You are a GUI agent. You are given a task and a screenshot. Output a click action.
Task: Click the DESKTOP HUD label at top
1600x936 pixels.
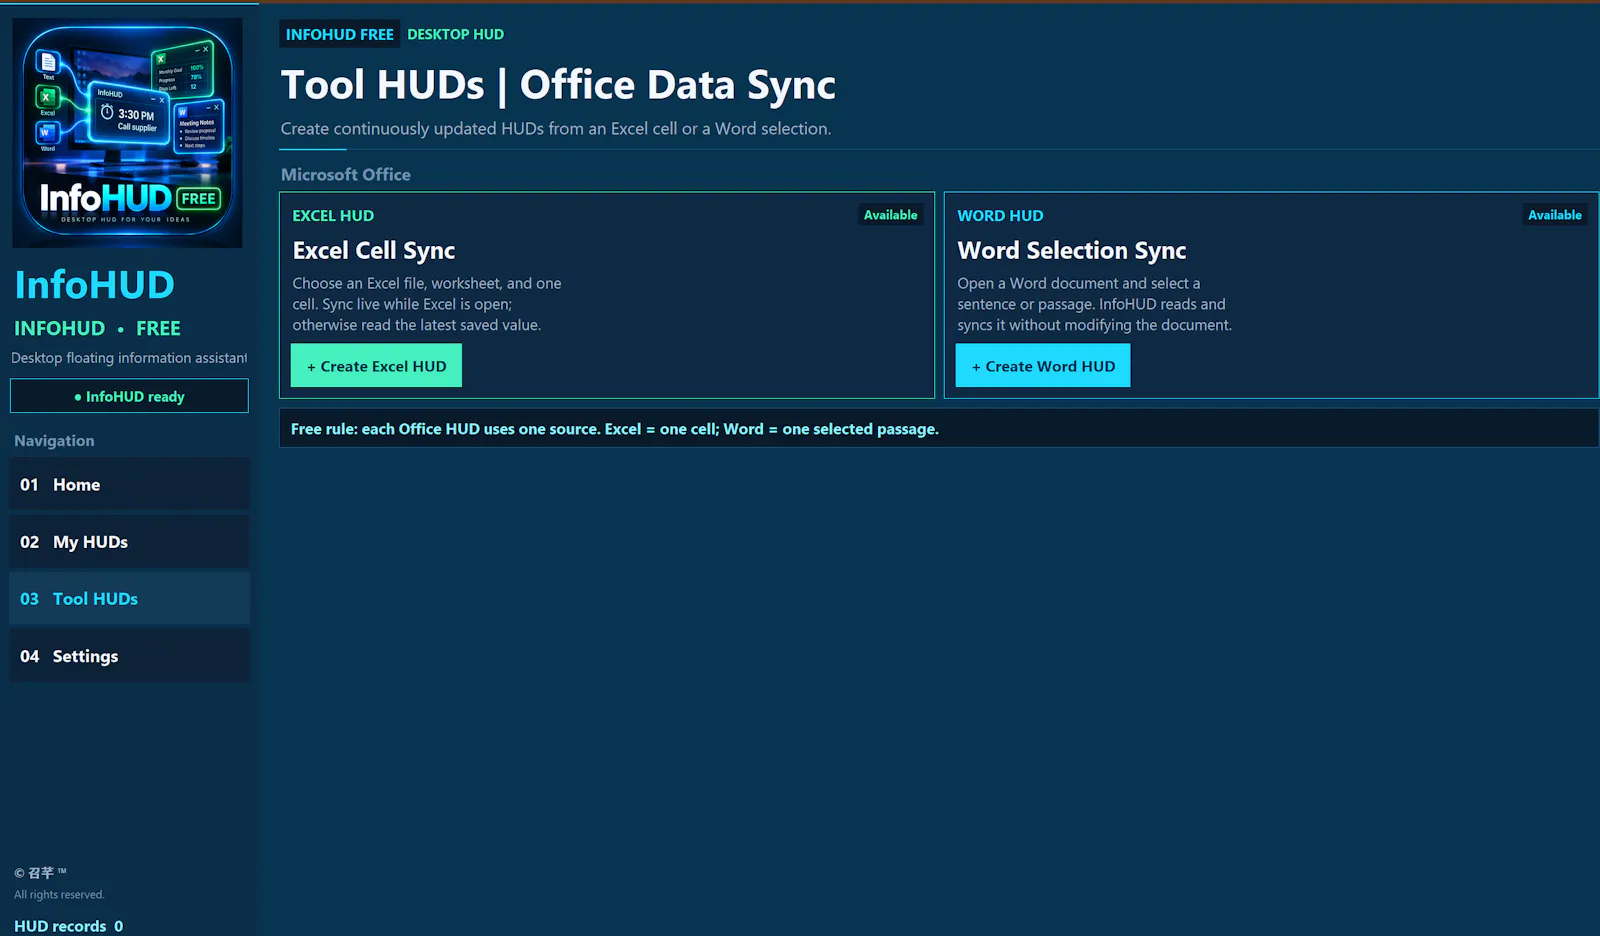[455, 34]
